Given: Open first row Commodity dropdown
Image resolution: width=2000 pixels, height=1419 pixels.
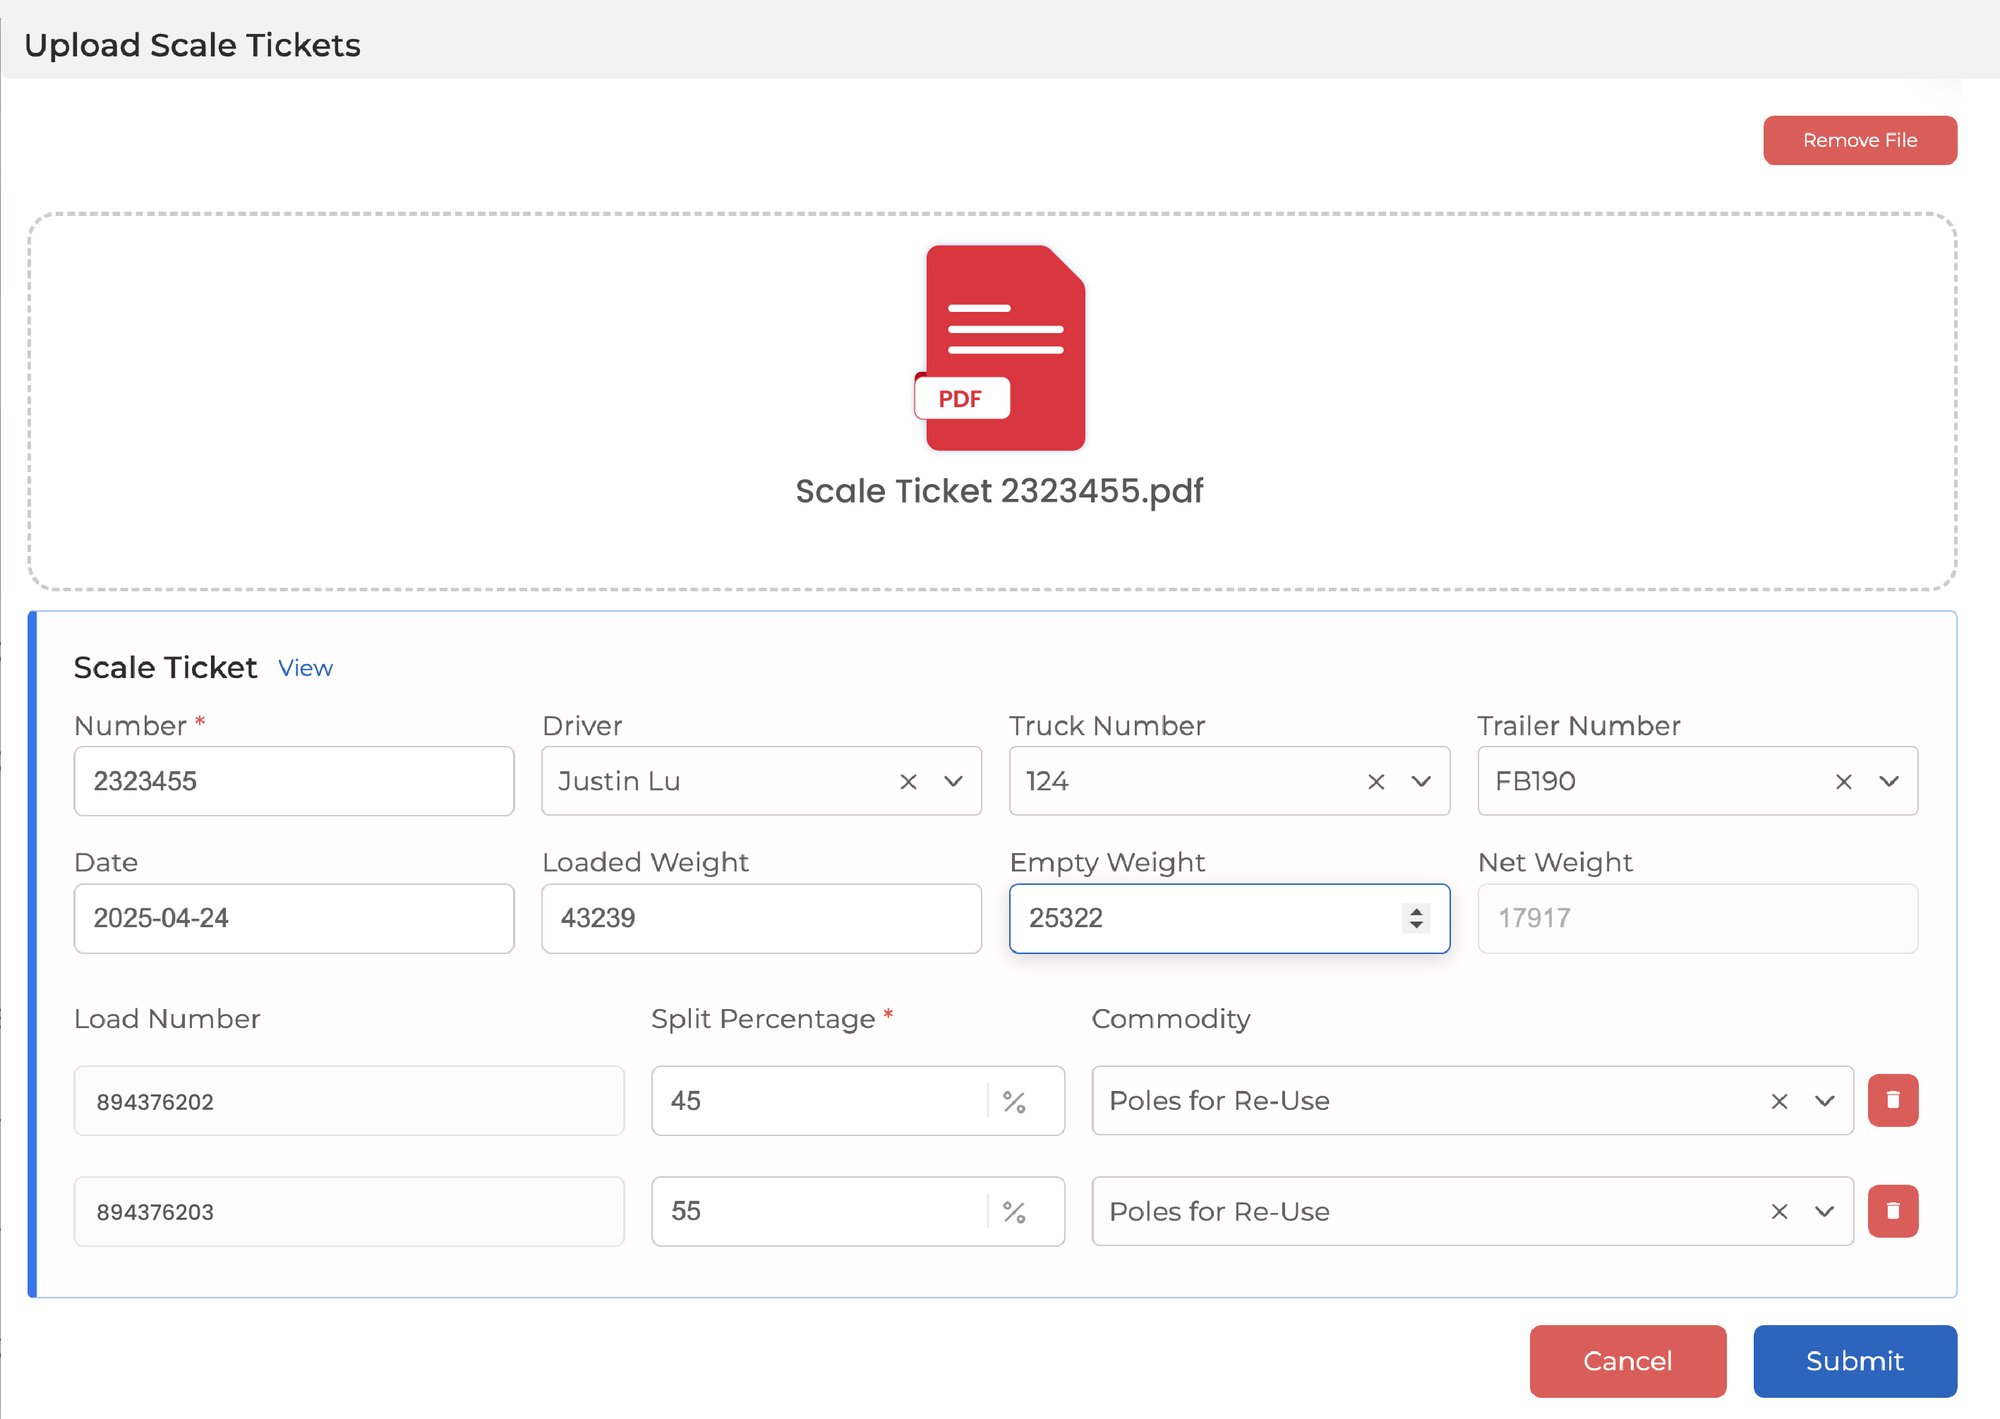Looking at the screenshot, I should 1824,1101.
